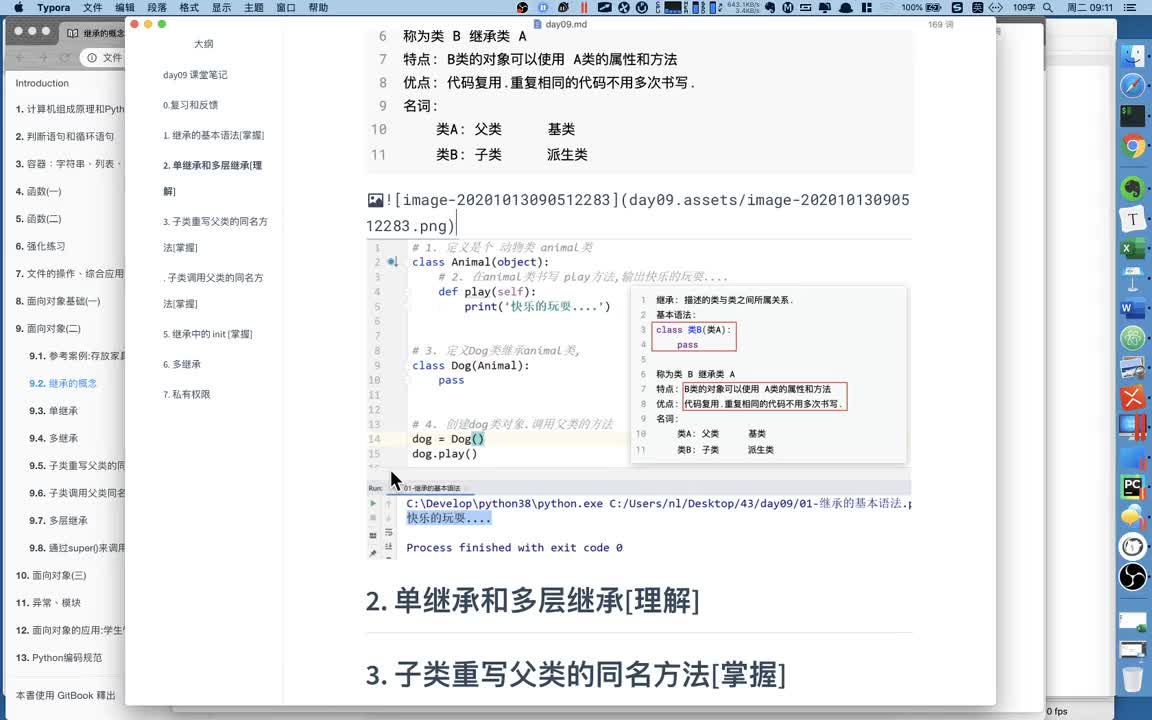The width and height of the screenshot is (1152, 720).
Task: Click the embedded PyCharm screenshot image
Action: (638, 400)
